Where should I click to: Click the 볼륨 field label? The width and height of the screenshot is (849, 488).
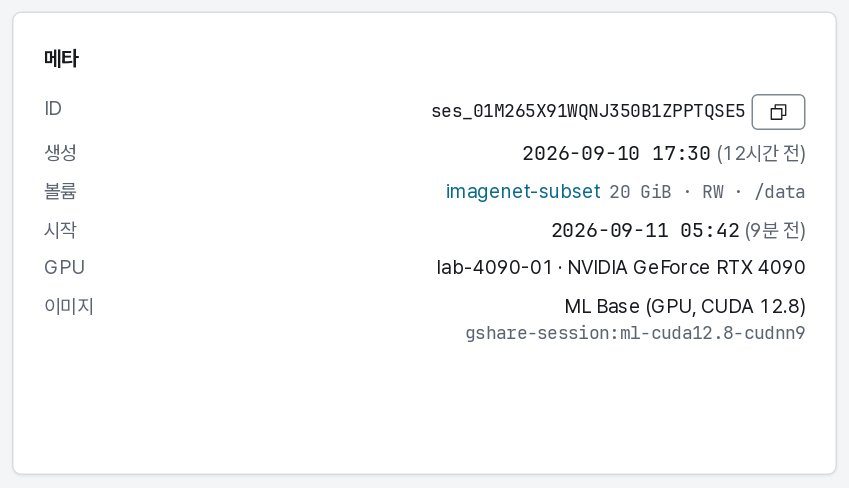(60, 191)
